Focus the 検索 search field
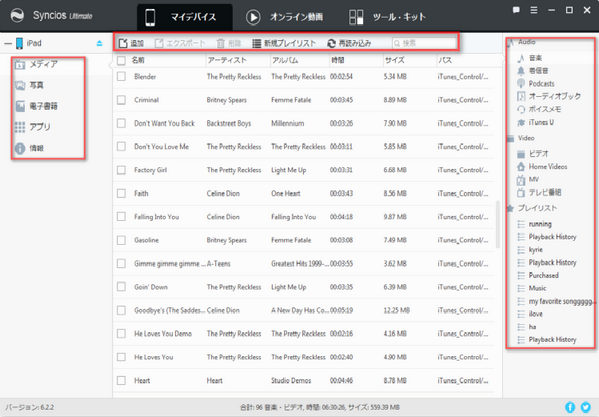 [424, 43]
